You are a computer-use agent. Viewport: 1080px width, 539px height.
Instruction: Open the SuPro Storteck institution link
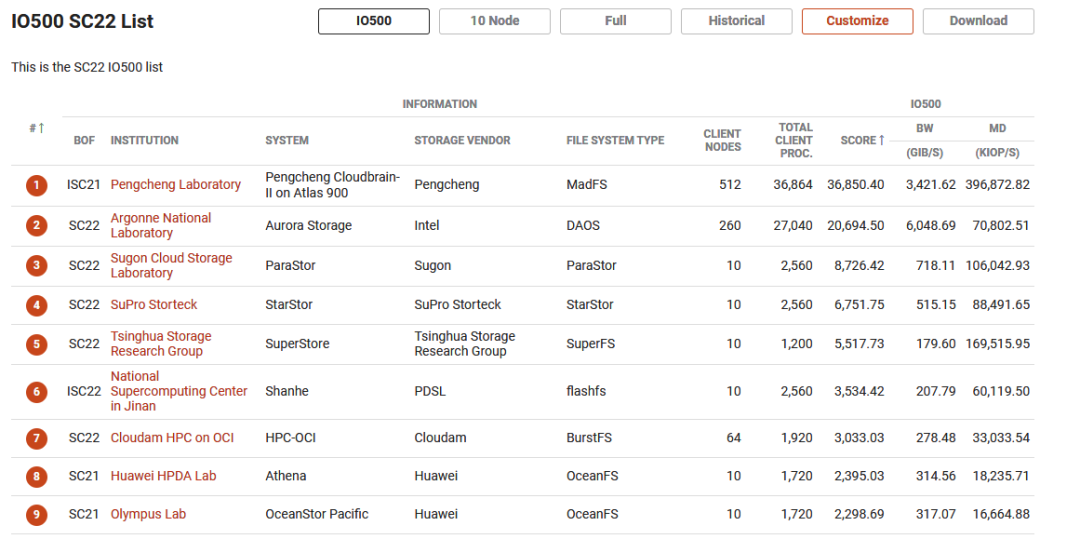(x=154, y=304)
